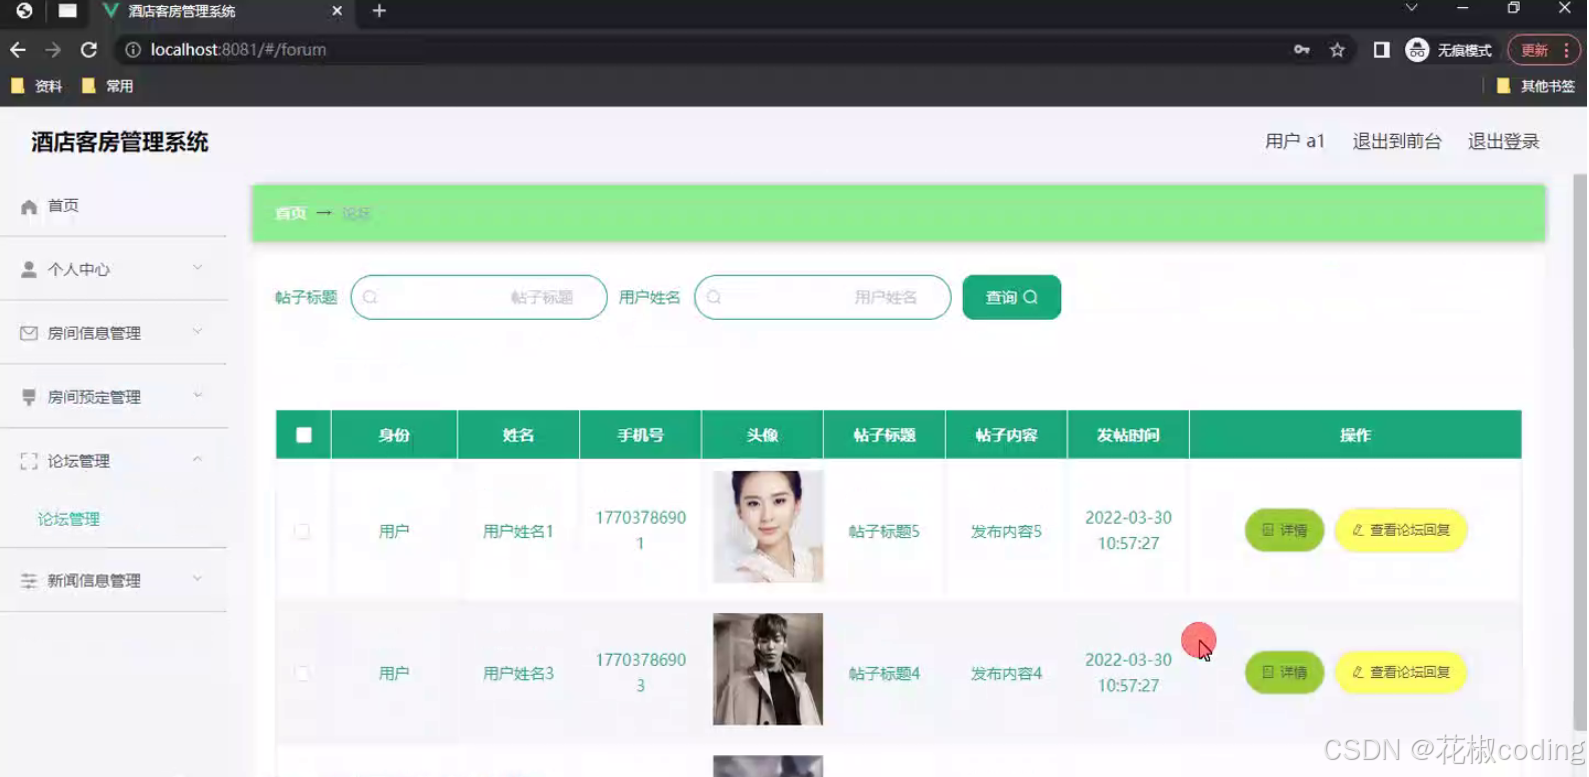Viewport: 1589px width, 777px height.
Task: Click the page vertical scrollbar
Action: 1580,452
